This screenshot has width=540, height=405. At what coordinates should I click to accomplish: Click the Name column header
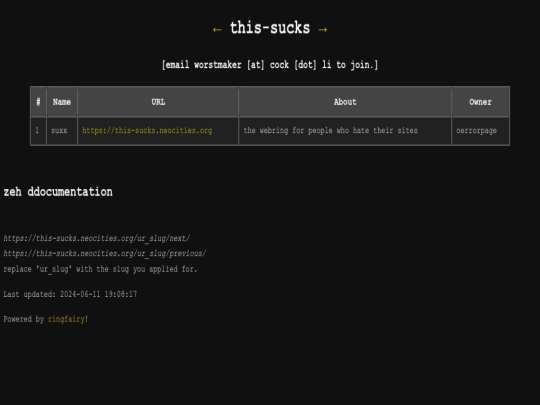click(62, 102)
